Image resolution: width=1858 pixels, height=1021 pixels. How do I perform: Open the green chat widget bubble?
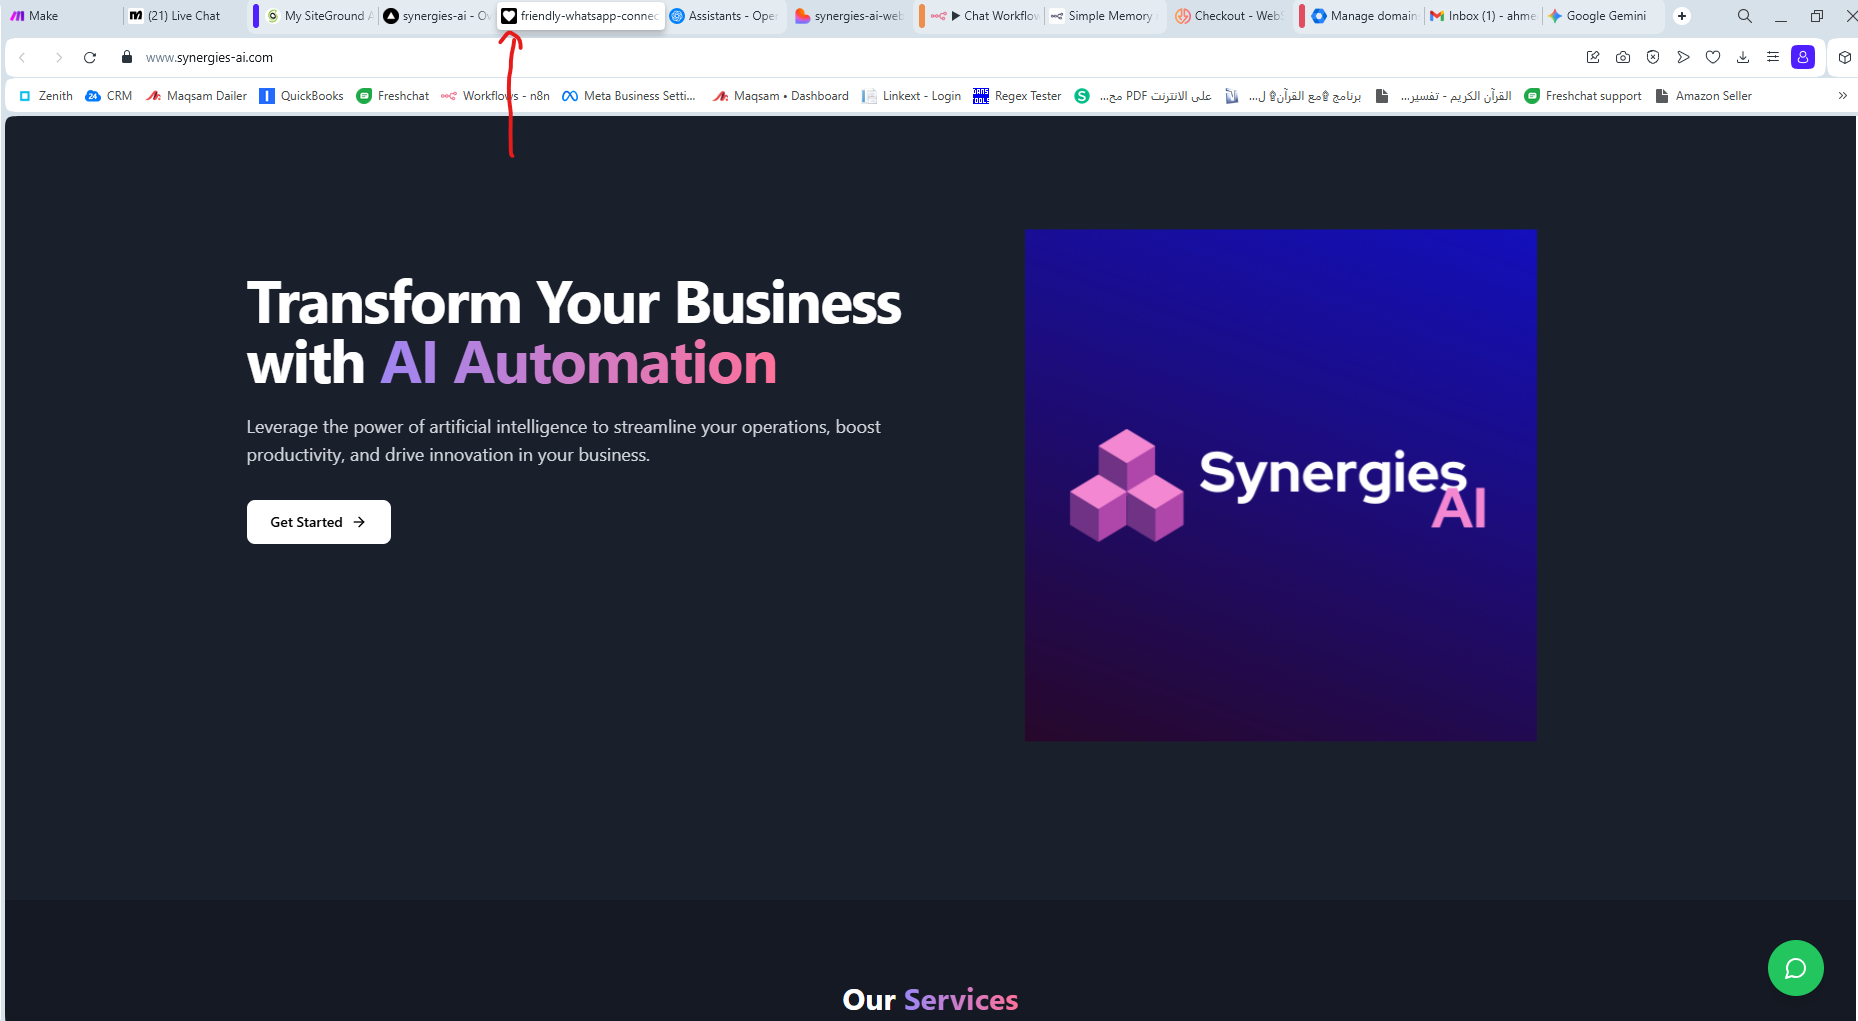pyautogui.click(x=1795, y=968)
